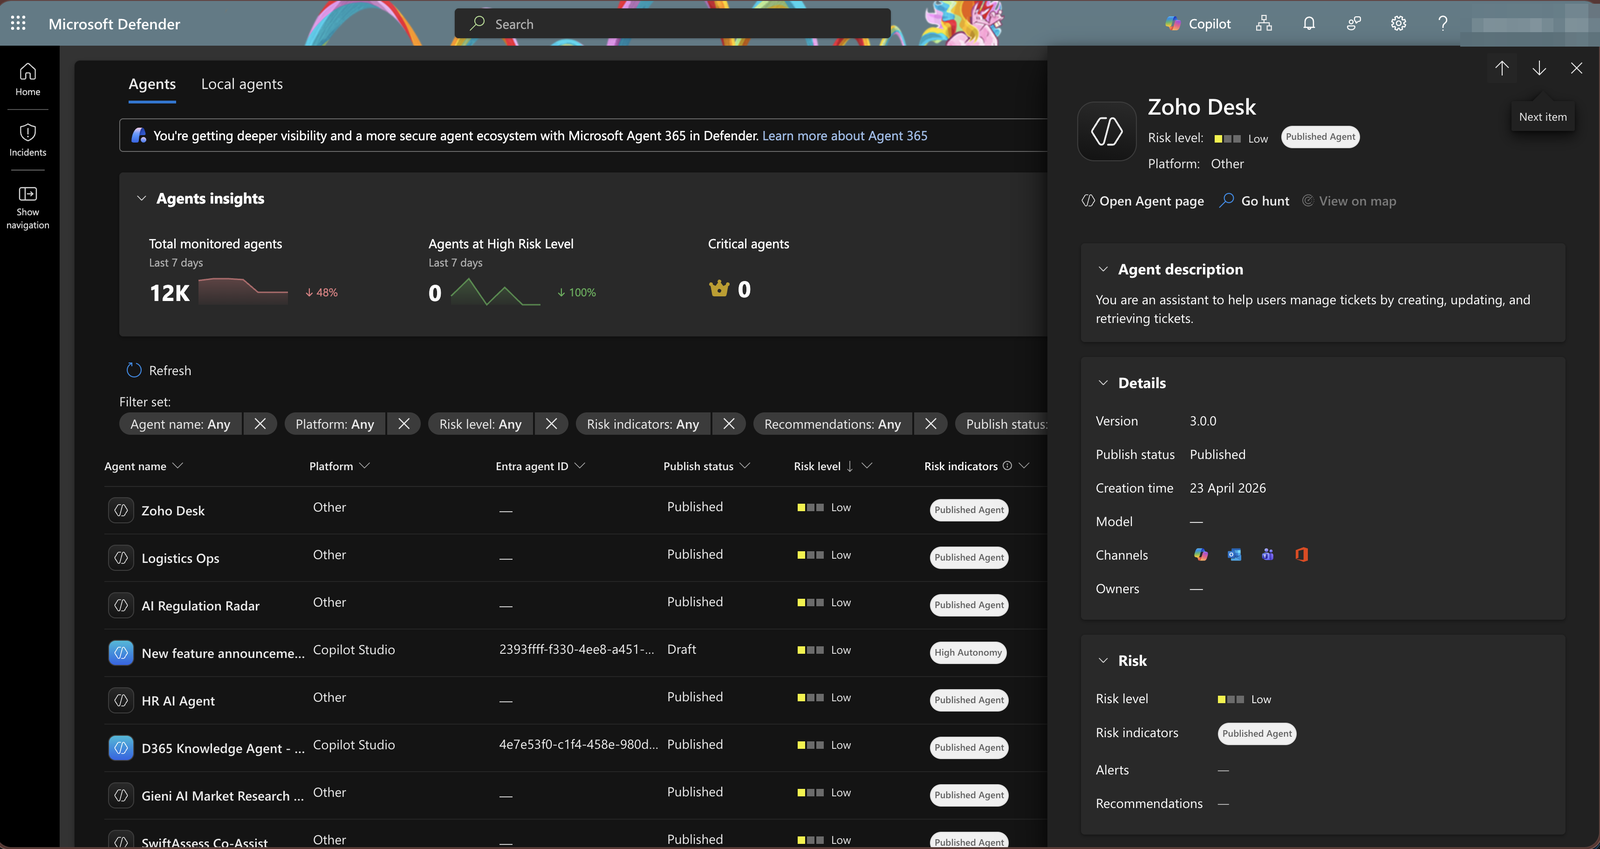
Task: Collapse the Details section
Action: 1103,383
